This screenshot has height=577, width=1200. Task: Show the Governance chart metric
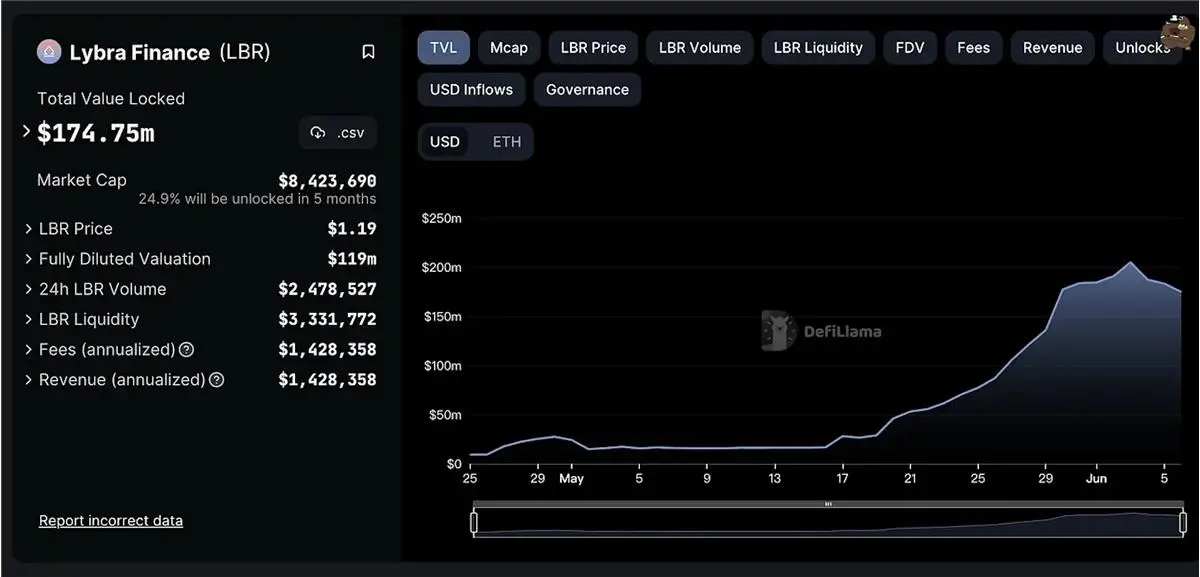[x=587, y=90]
